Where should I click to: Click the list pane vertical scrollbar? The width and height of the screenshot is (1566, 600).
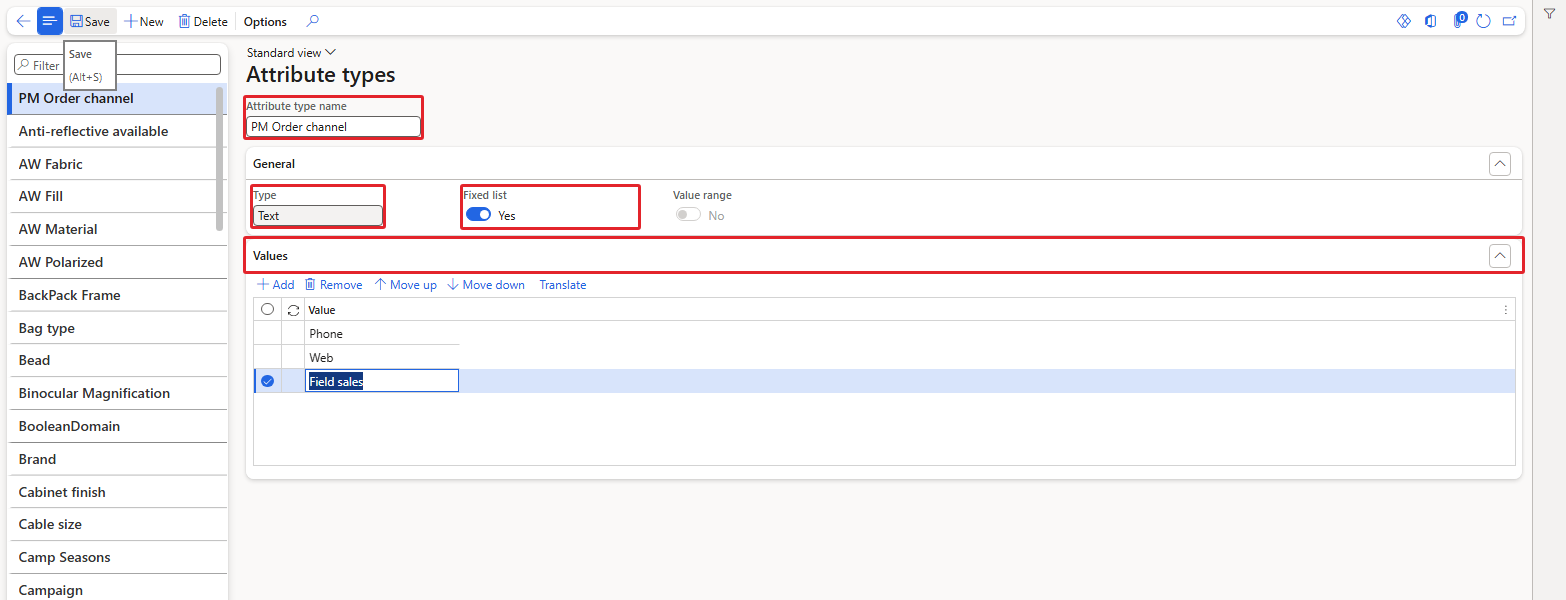pyautogui.click(x=220, y=160)
